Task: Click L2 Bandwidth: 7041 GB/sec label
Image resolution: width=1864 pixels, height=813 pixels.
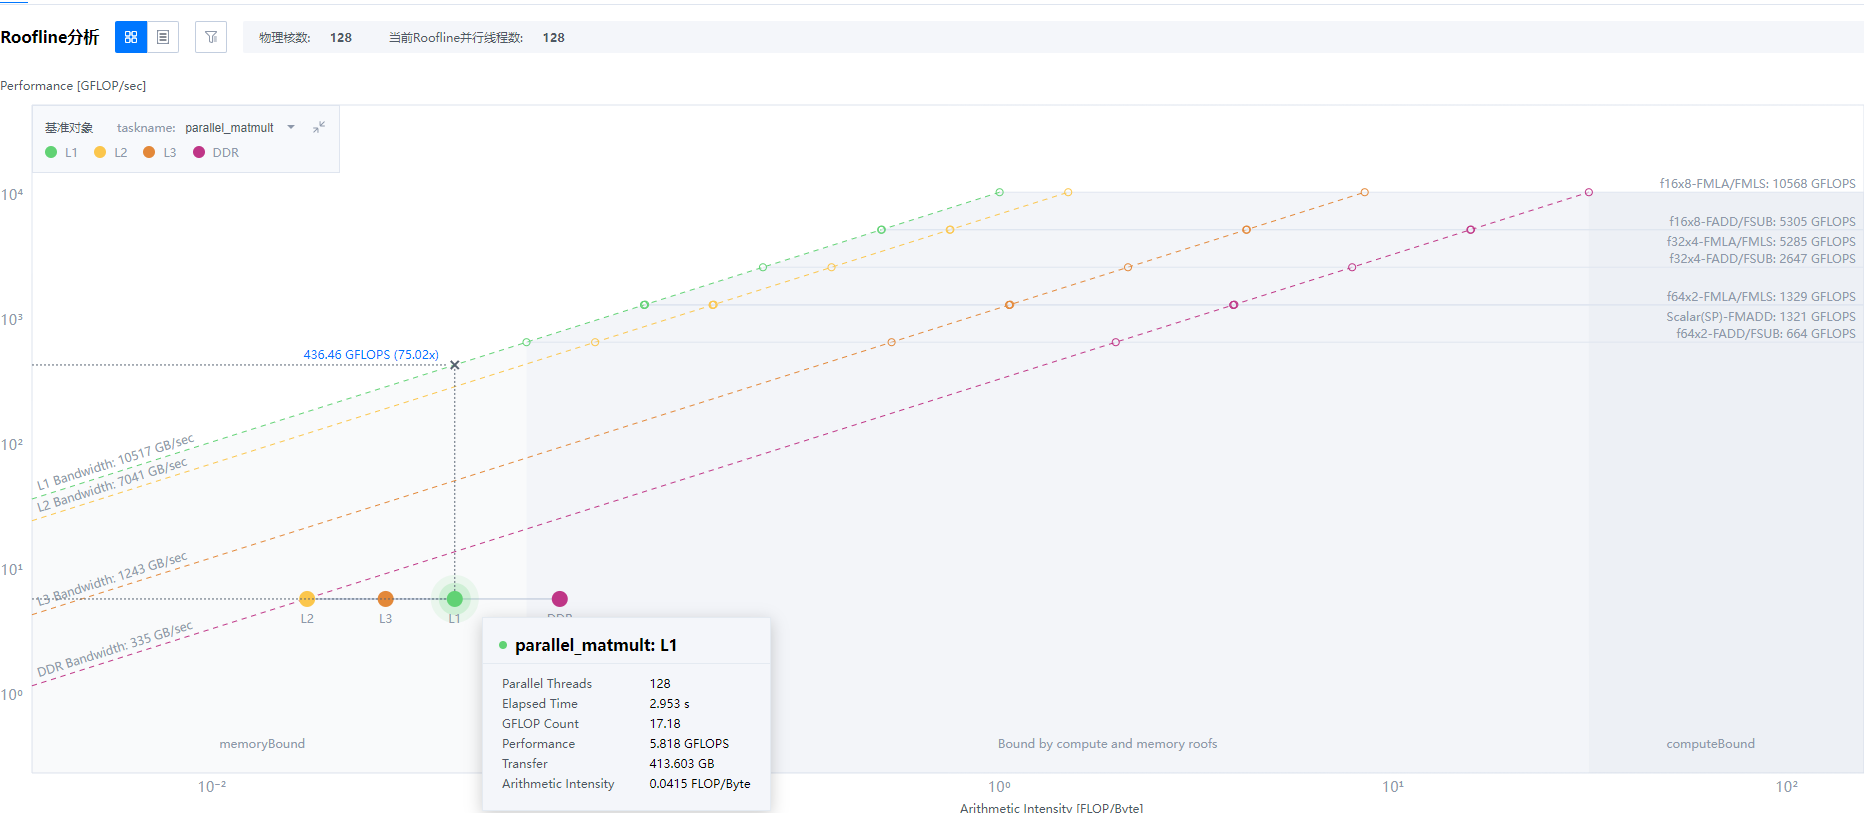Action: [x=112, y=485]
